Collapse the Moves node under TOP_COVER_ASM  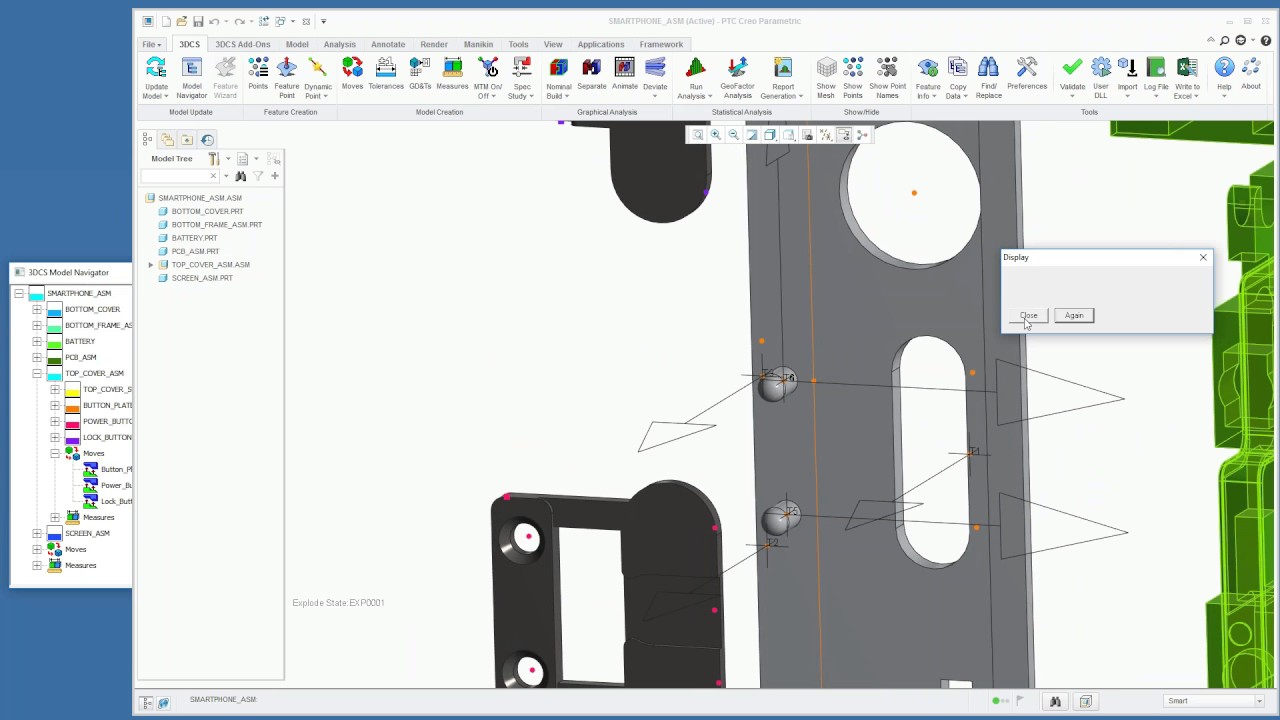(x=55, y=453)
